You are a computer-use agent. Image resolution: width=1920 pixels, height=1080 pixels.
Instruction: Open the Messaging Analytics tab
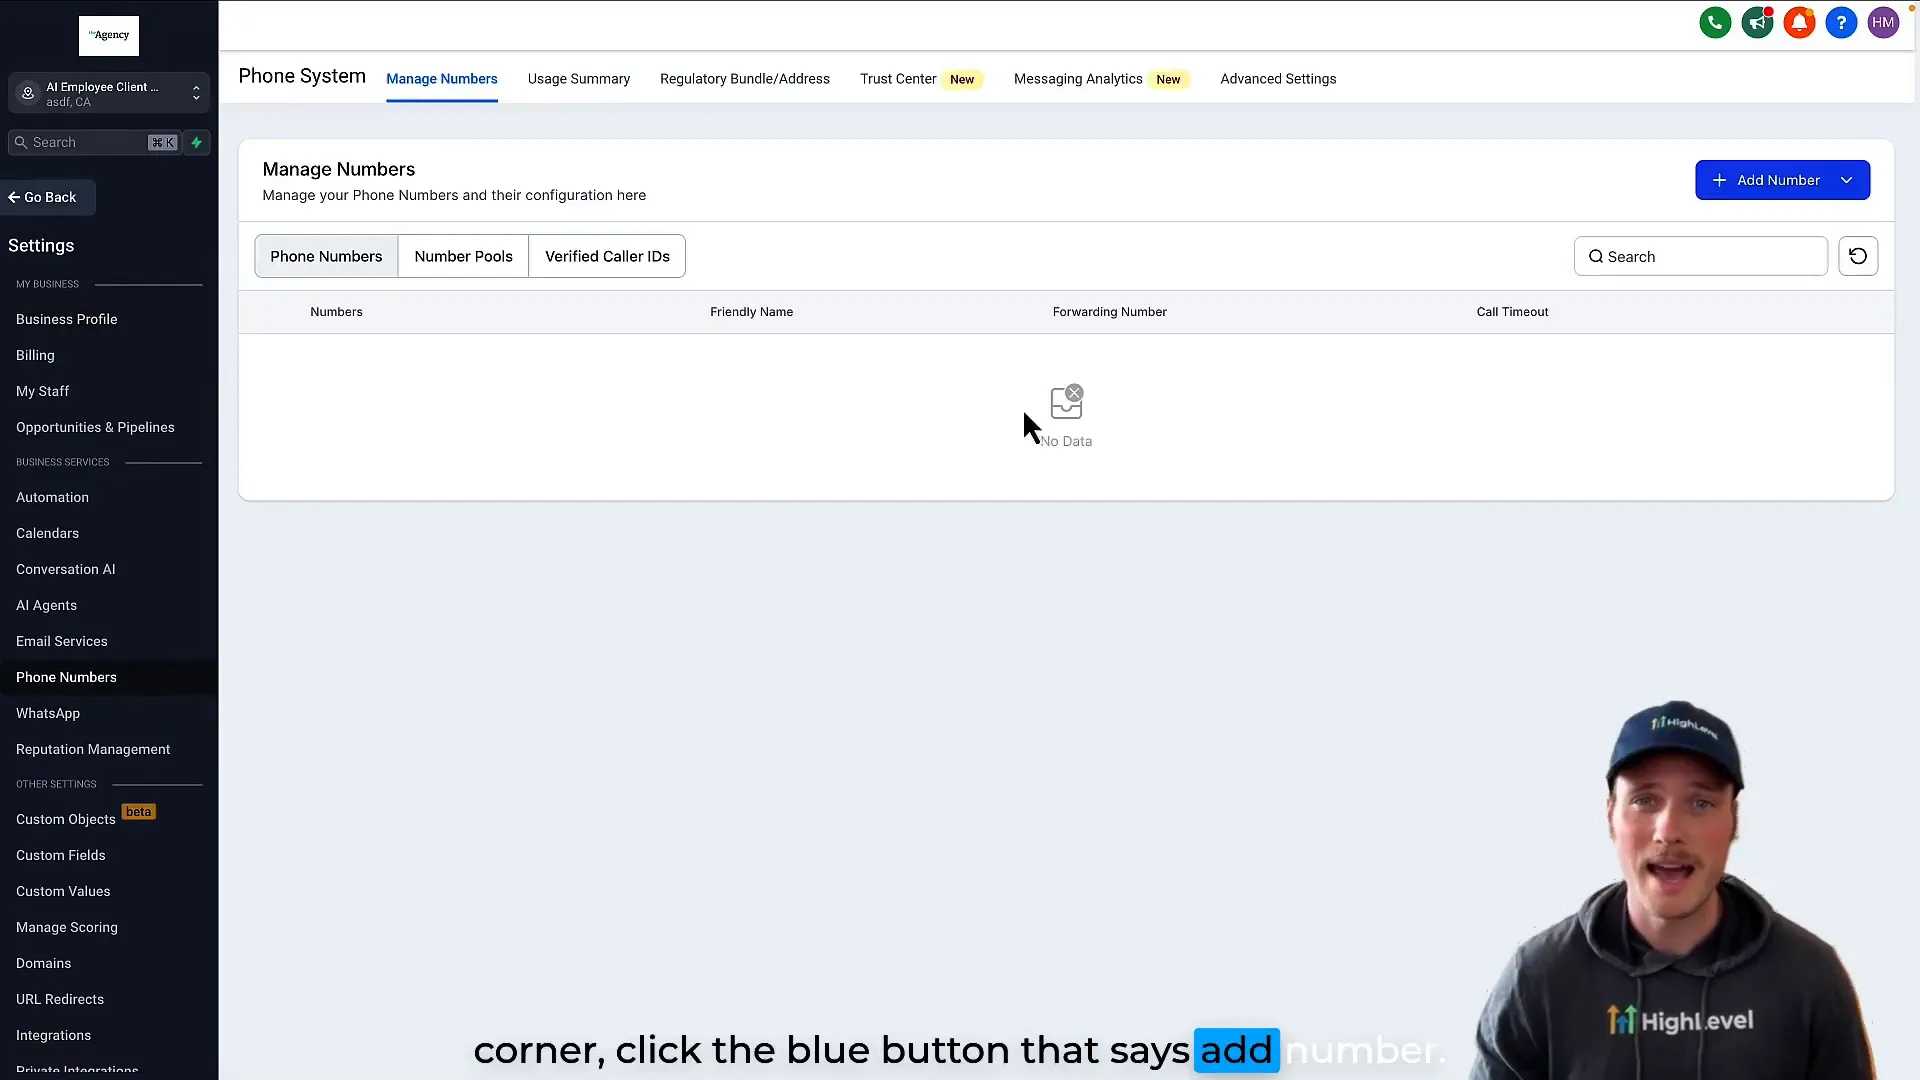click(x=1101, y=79)
